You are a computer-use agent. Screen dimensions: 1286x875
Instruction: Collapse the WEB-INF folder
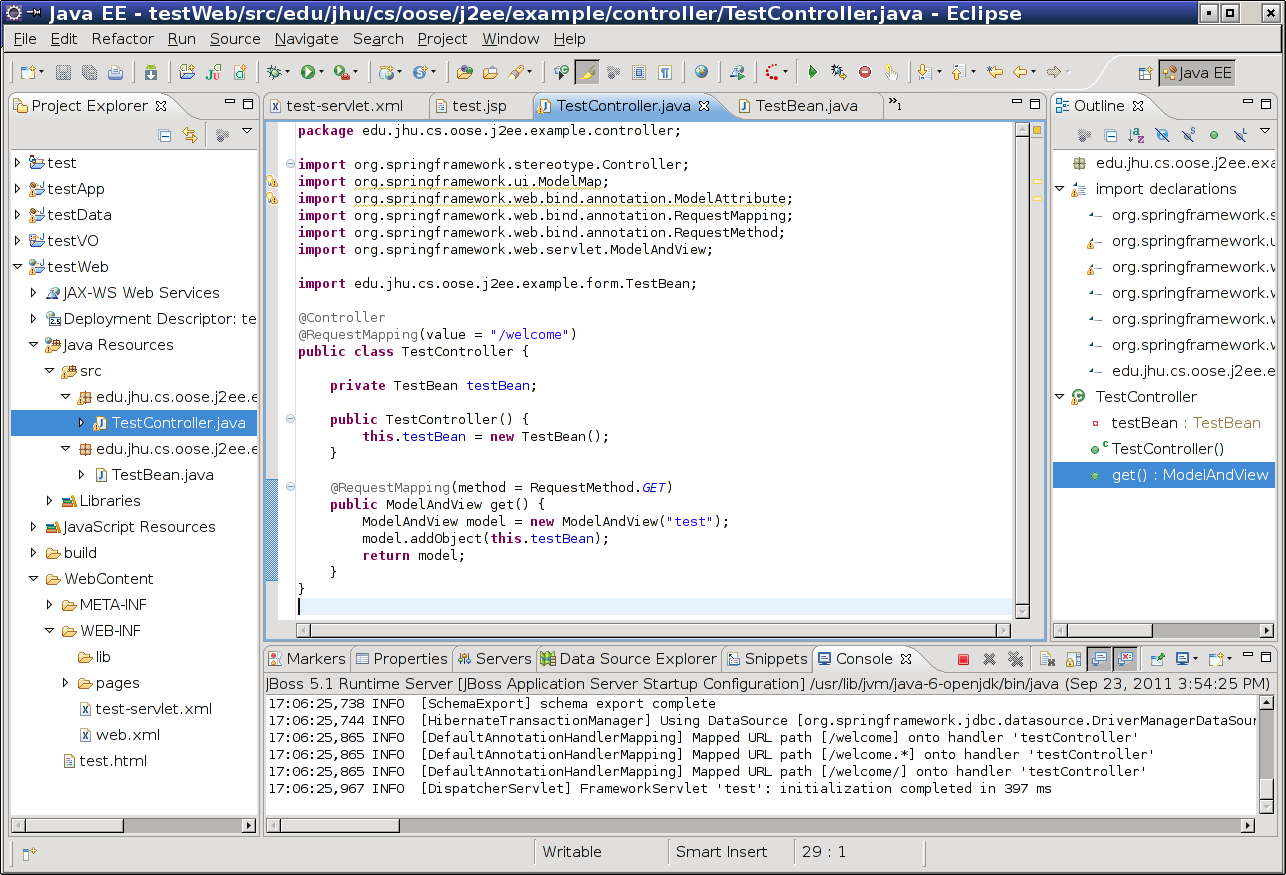point(50,631)
